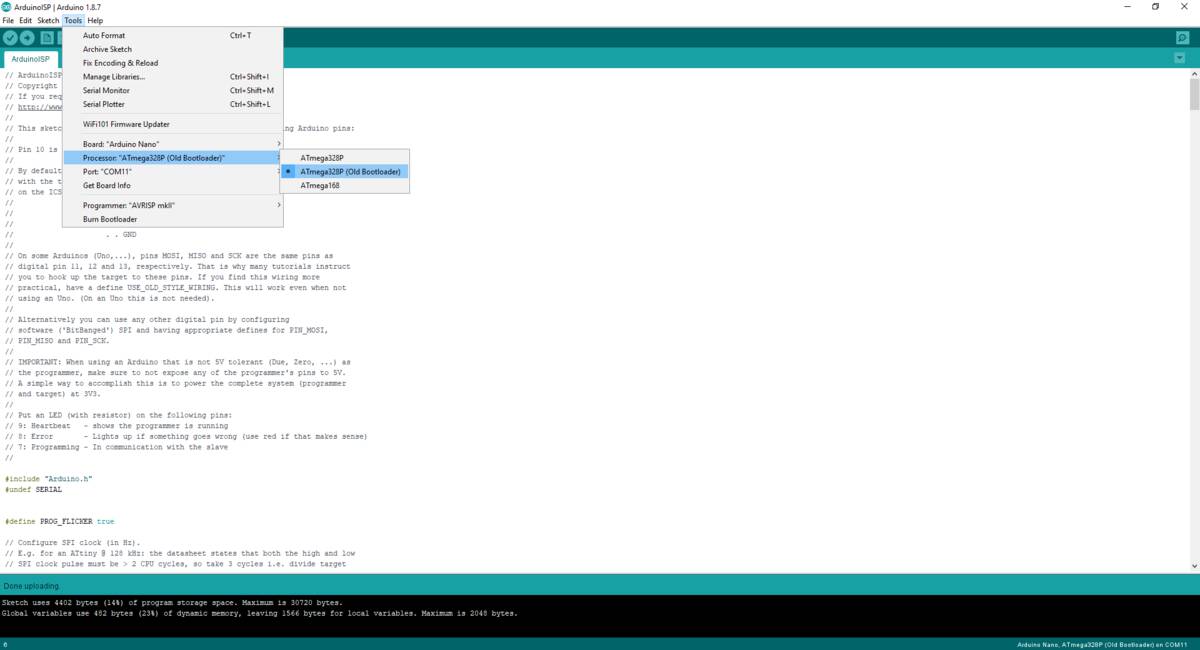Click the #define PROG_FLICKER true line
Viewport: 1200px width, 650px height.
pos(60,521)
